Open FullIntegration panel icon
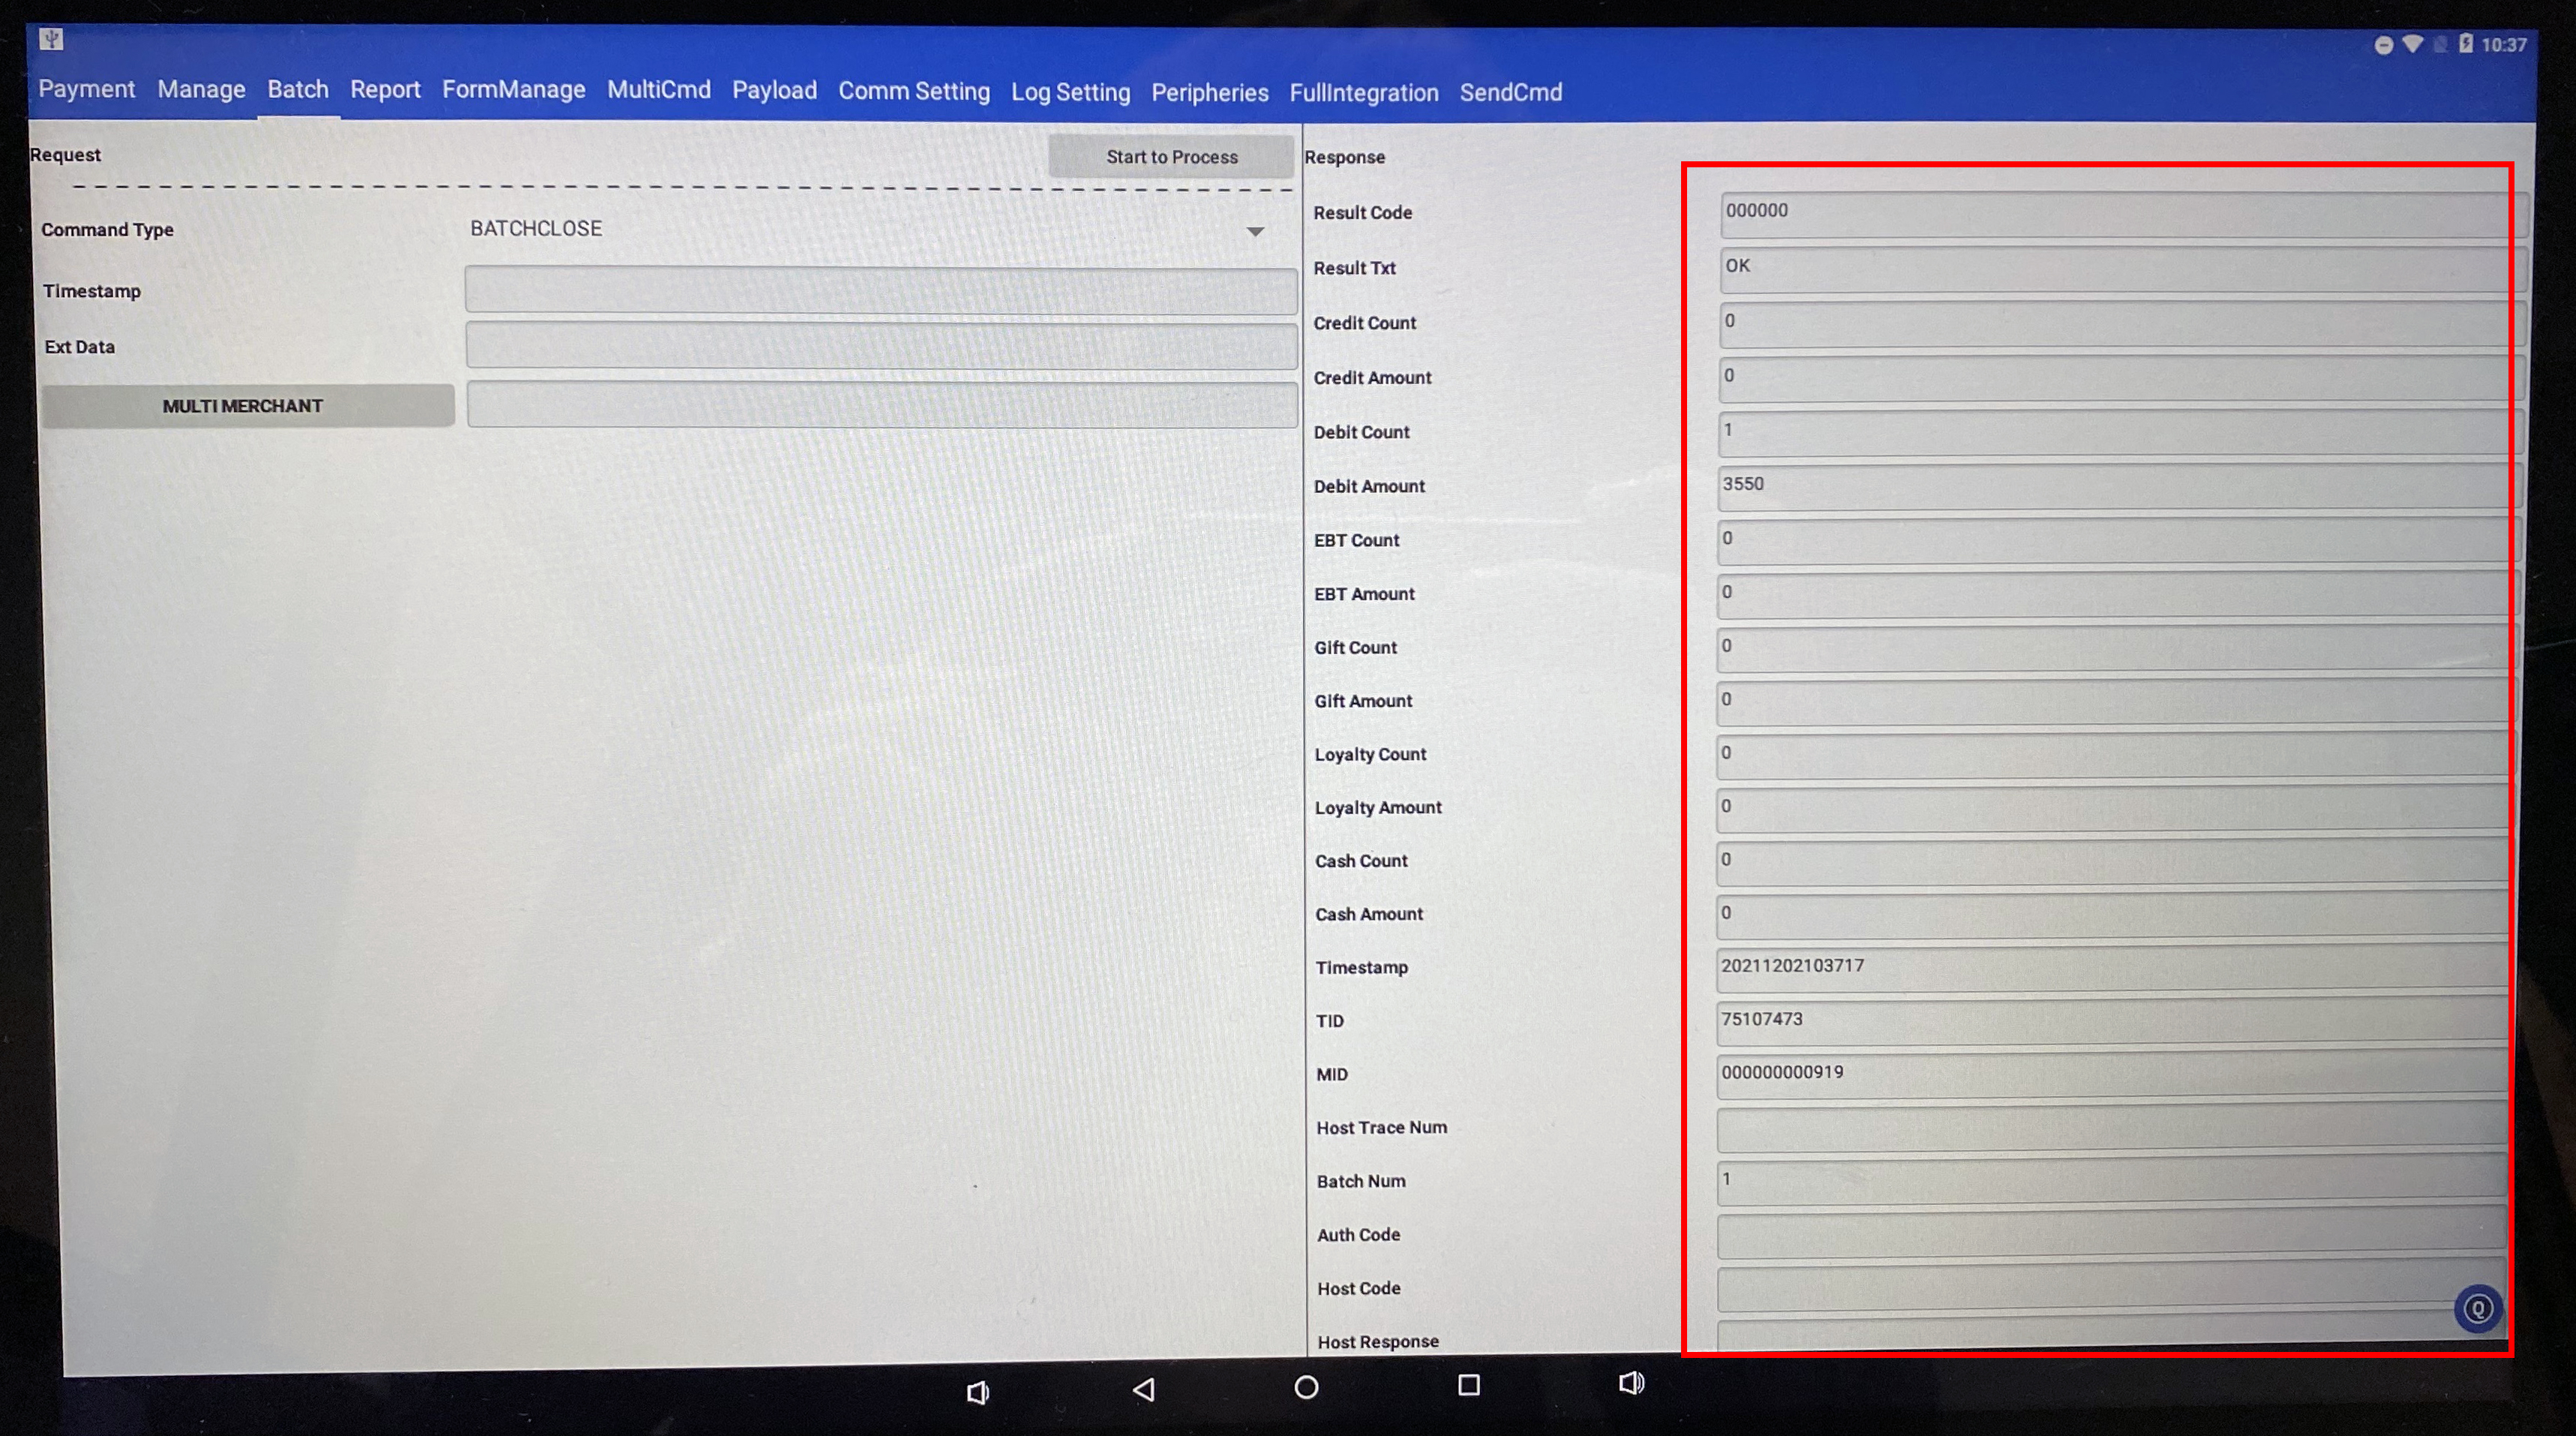This screenshot has width=2576, height=1436. tap(1363, 92)
